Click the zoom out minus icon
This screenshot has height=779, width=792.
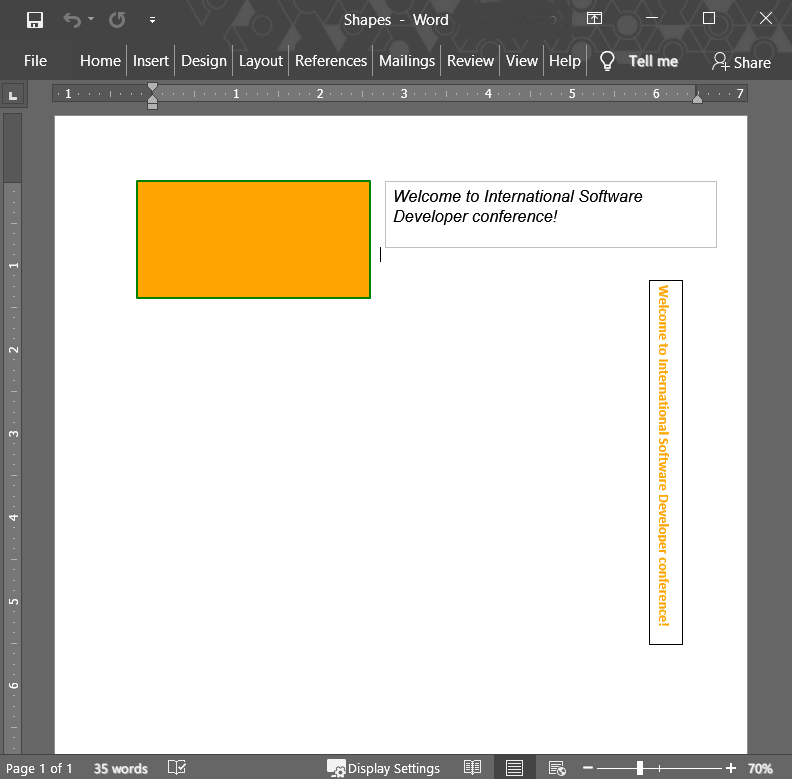click(x=588, y=768)
